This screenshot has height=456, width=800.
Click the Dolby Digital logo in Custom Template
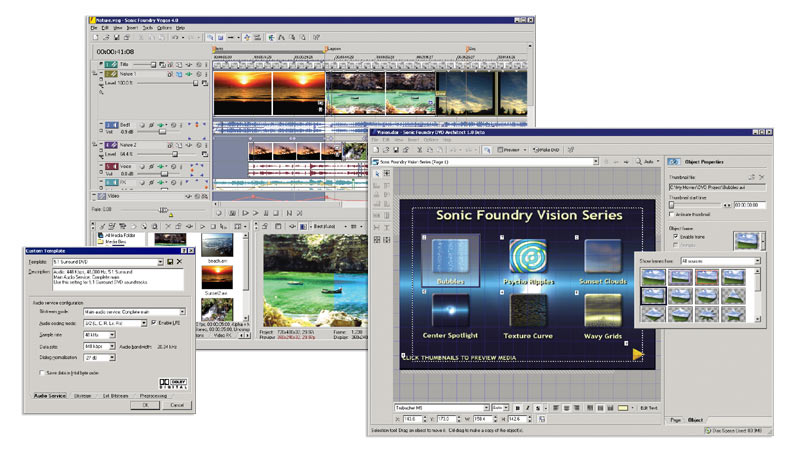173,384
